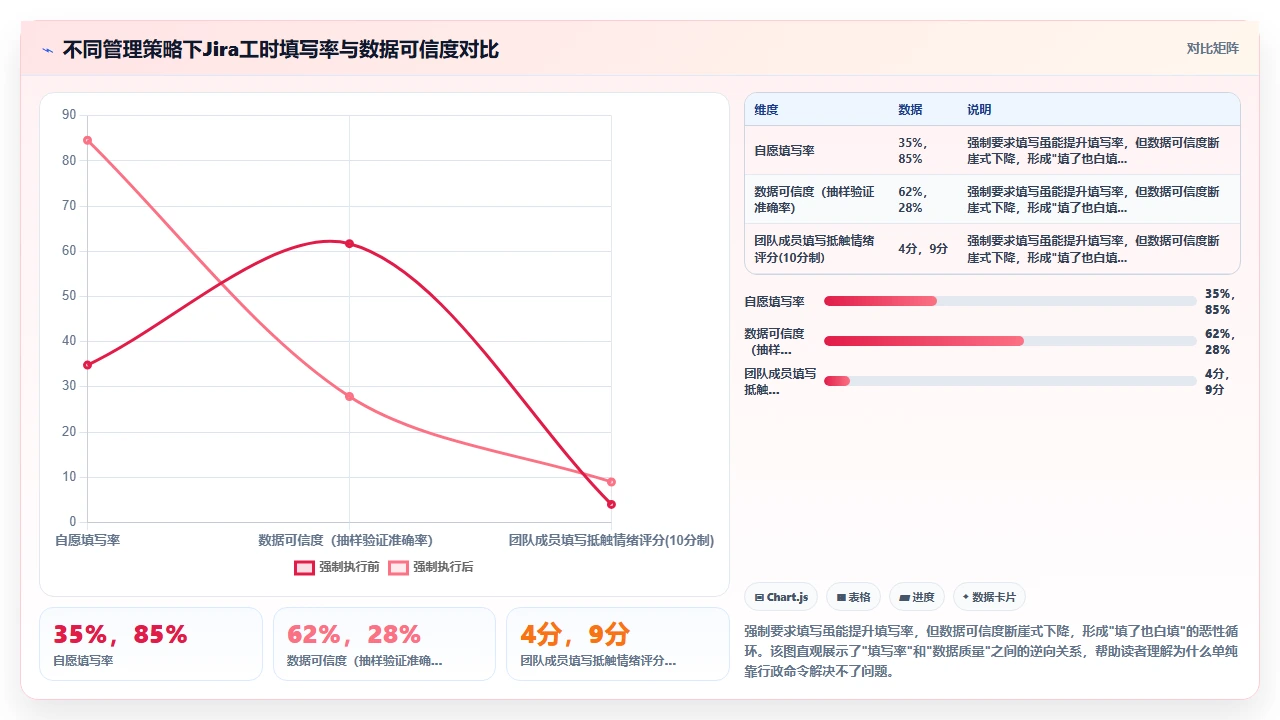Select the 进度 tag
This screenshot has height=720, width=1280.
pyautogui.click(x=917, y=597)
